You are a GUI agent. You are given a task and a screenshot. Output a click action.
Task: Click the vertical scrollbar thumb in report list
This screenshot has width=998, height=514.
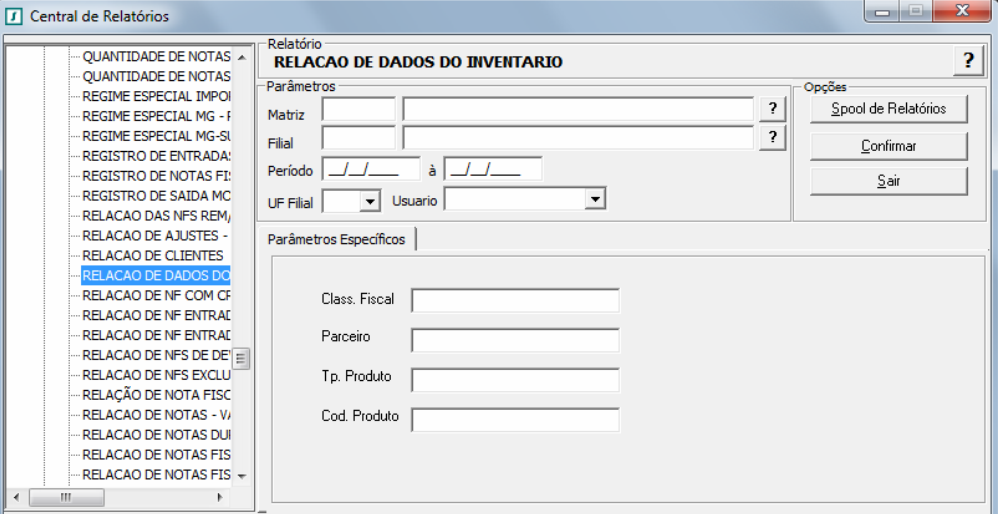(241, 359)
